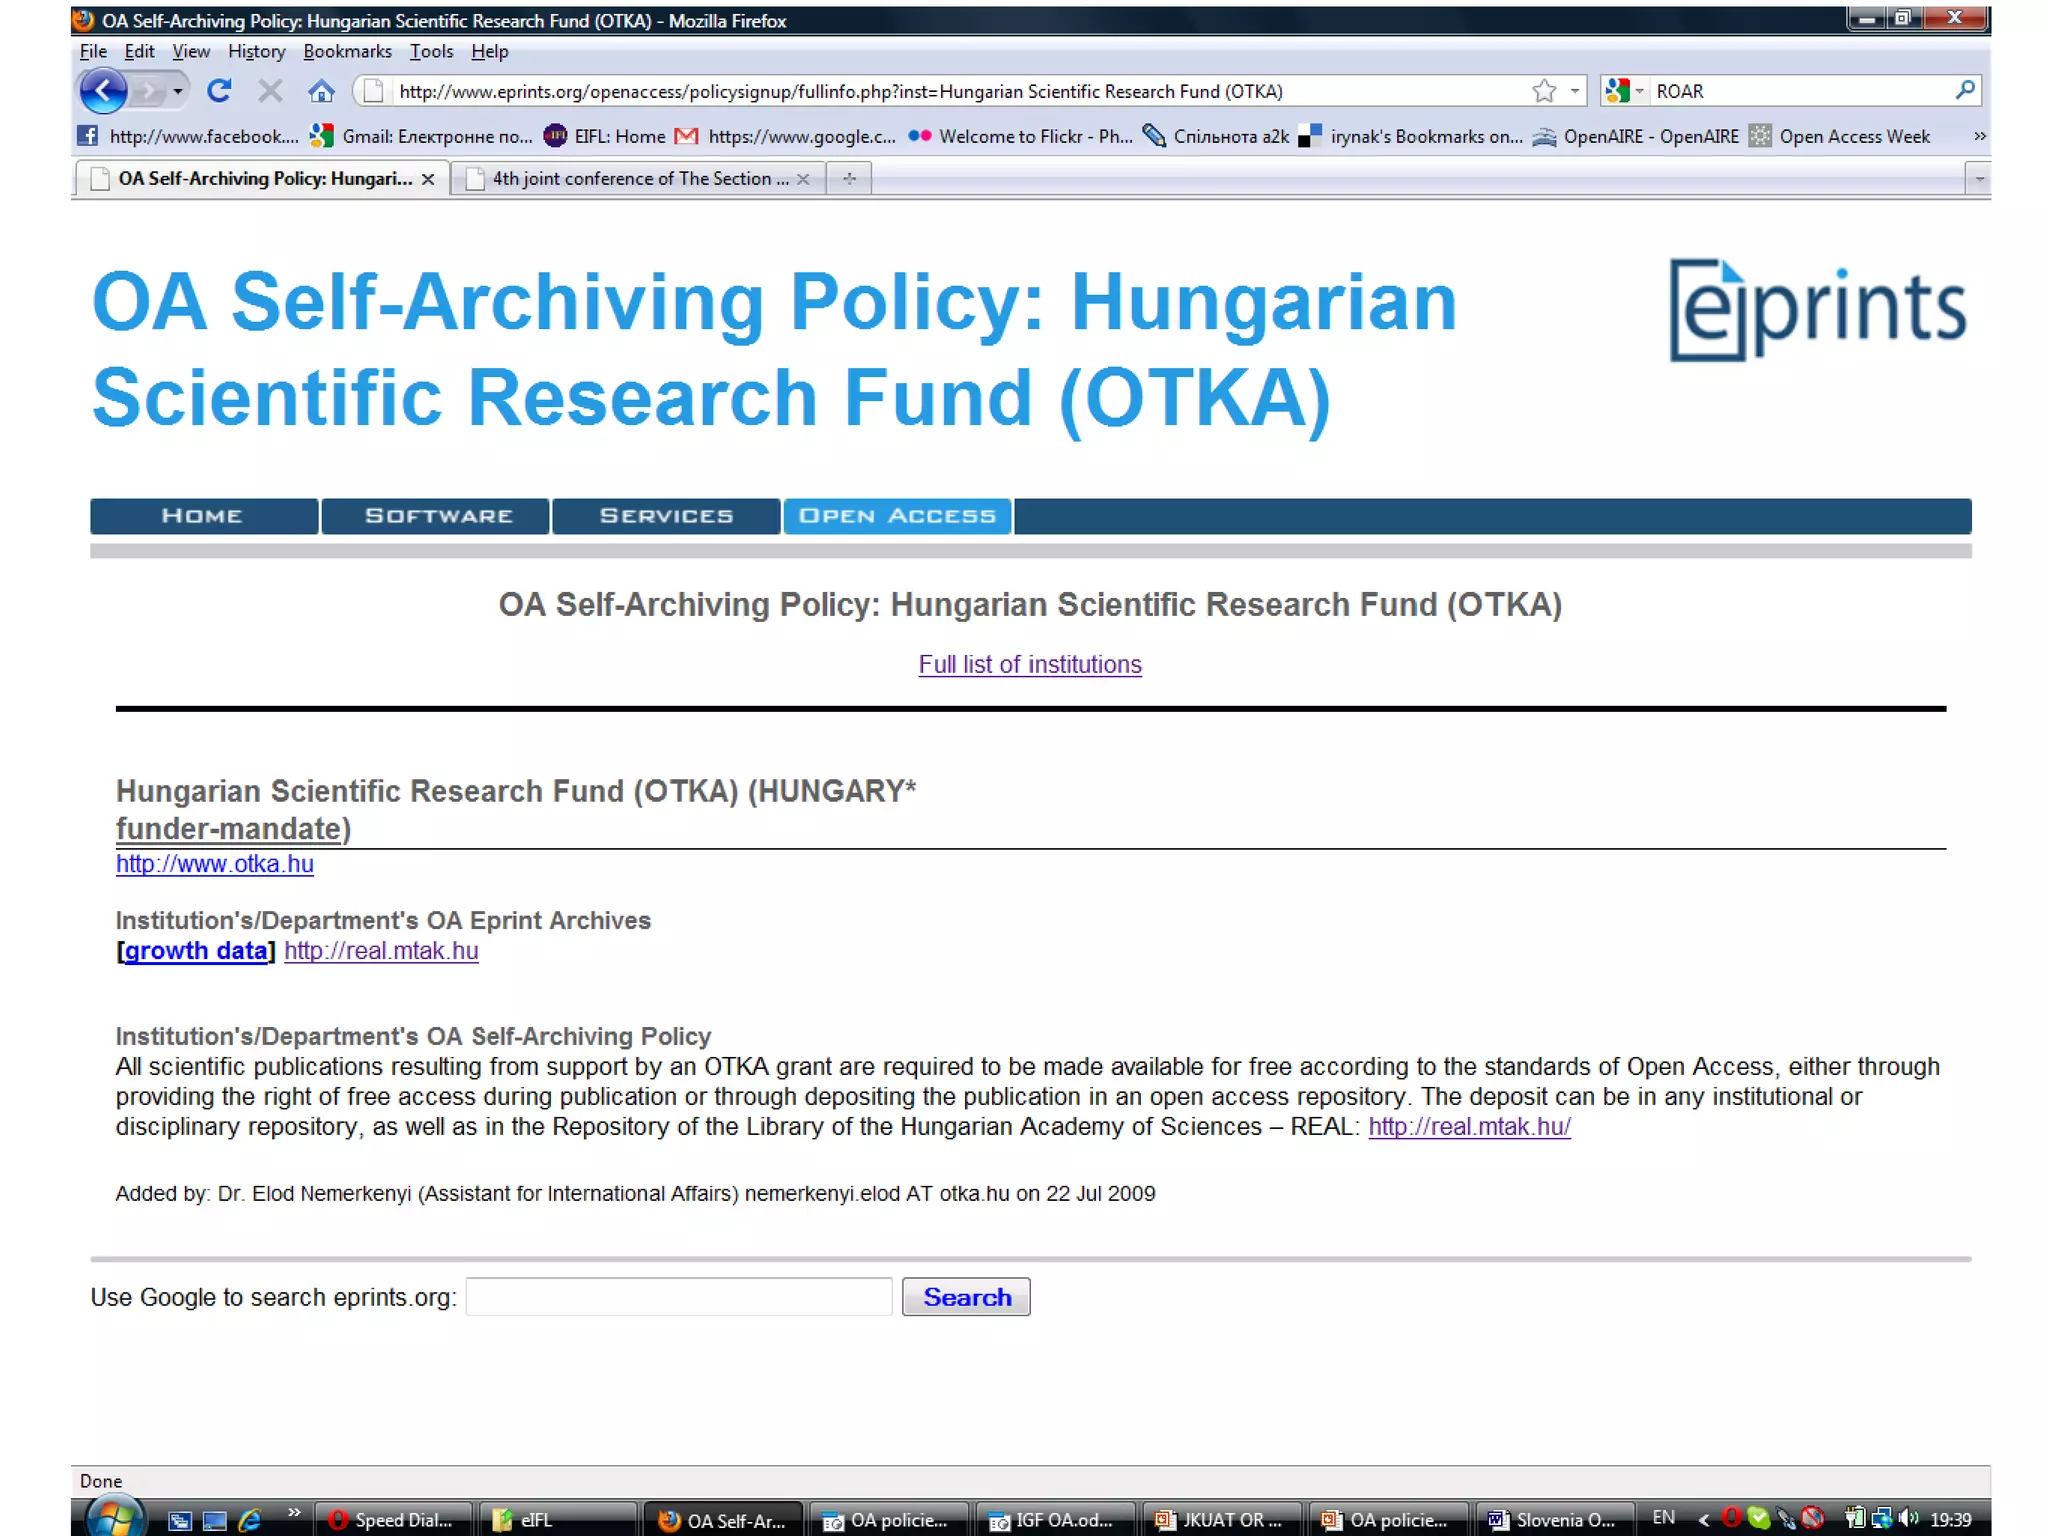Open the list all tabs dropdown
The height and width of the screenshot is (1536, 2048).
[x=1979, y=179]
